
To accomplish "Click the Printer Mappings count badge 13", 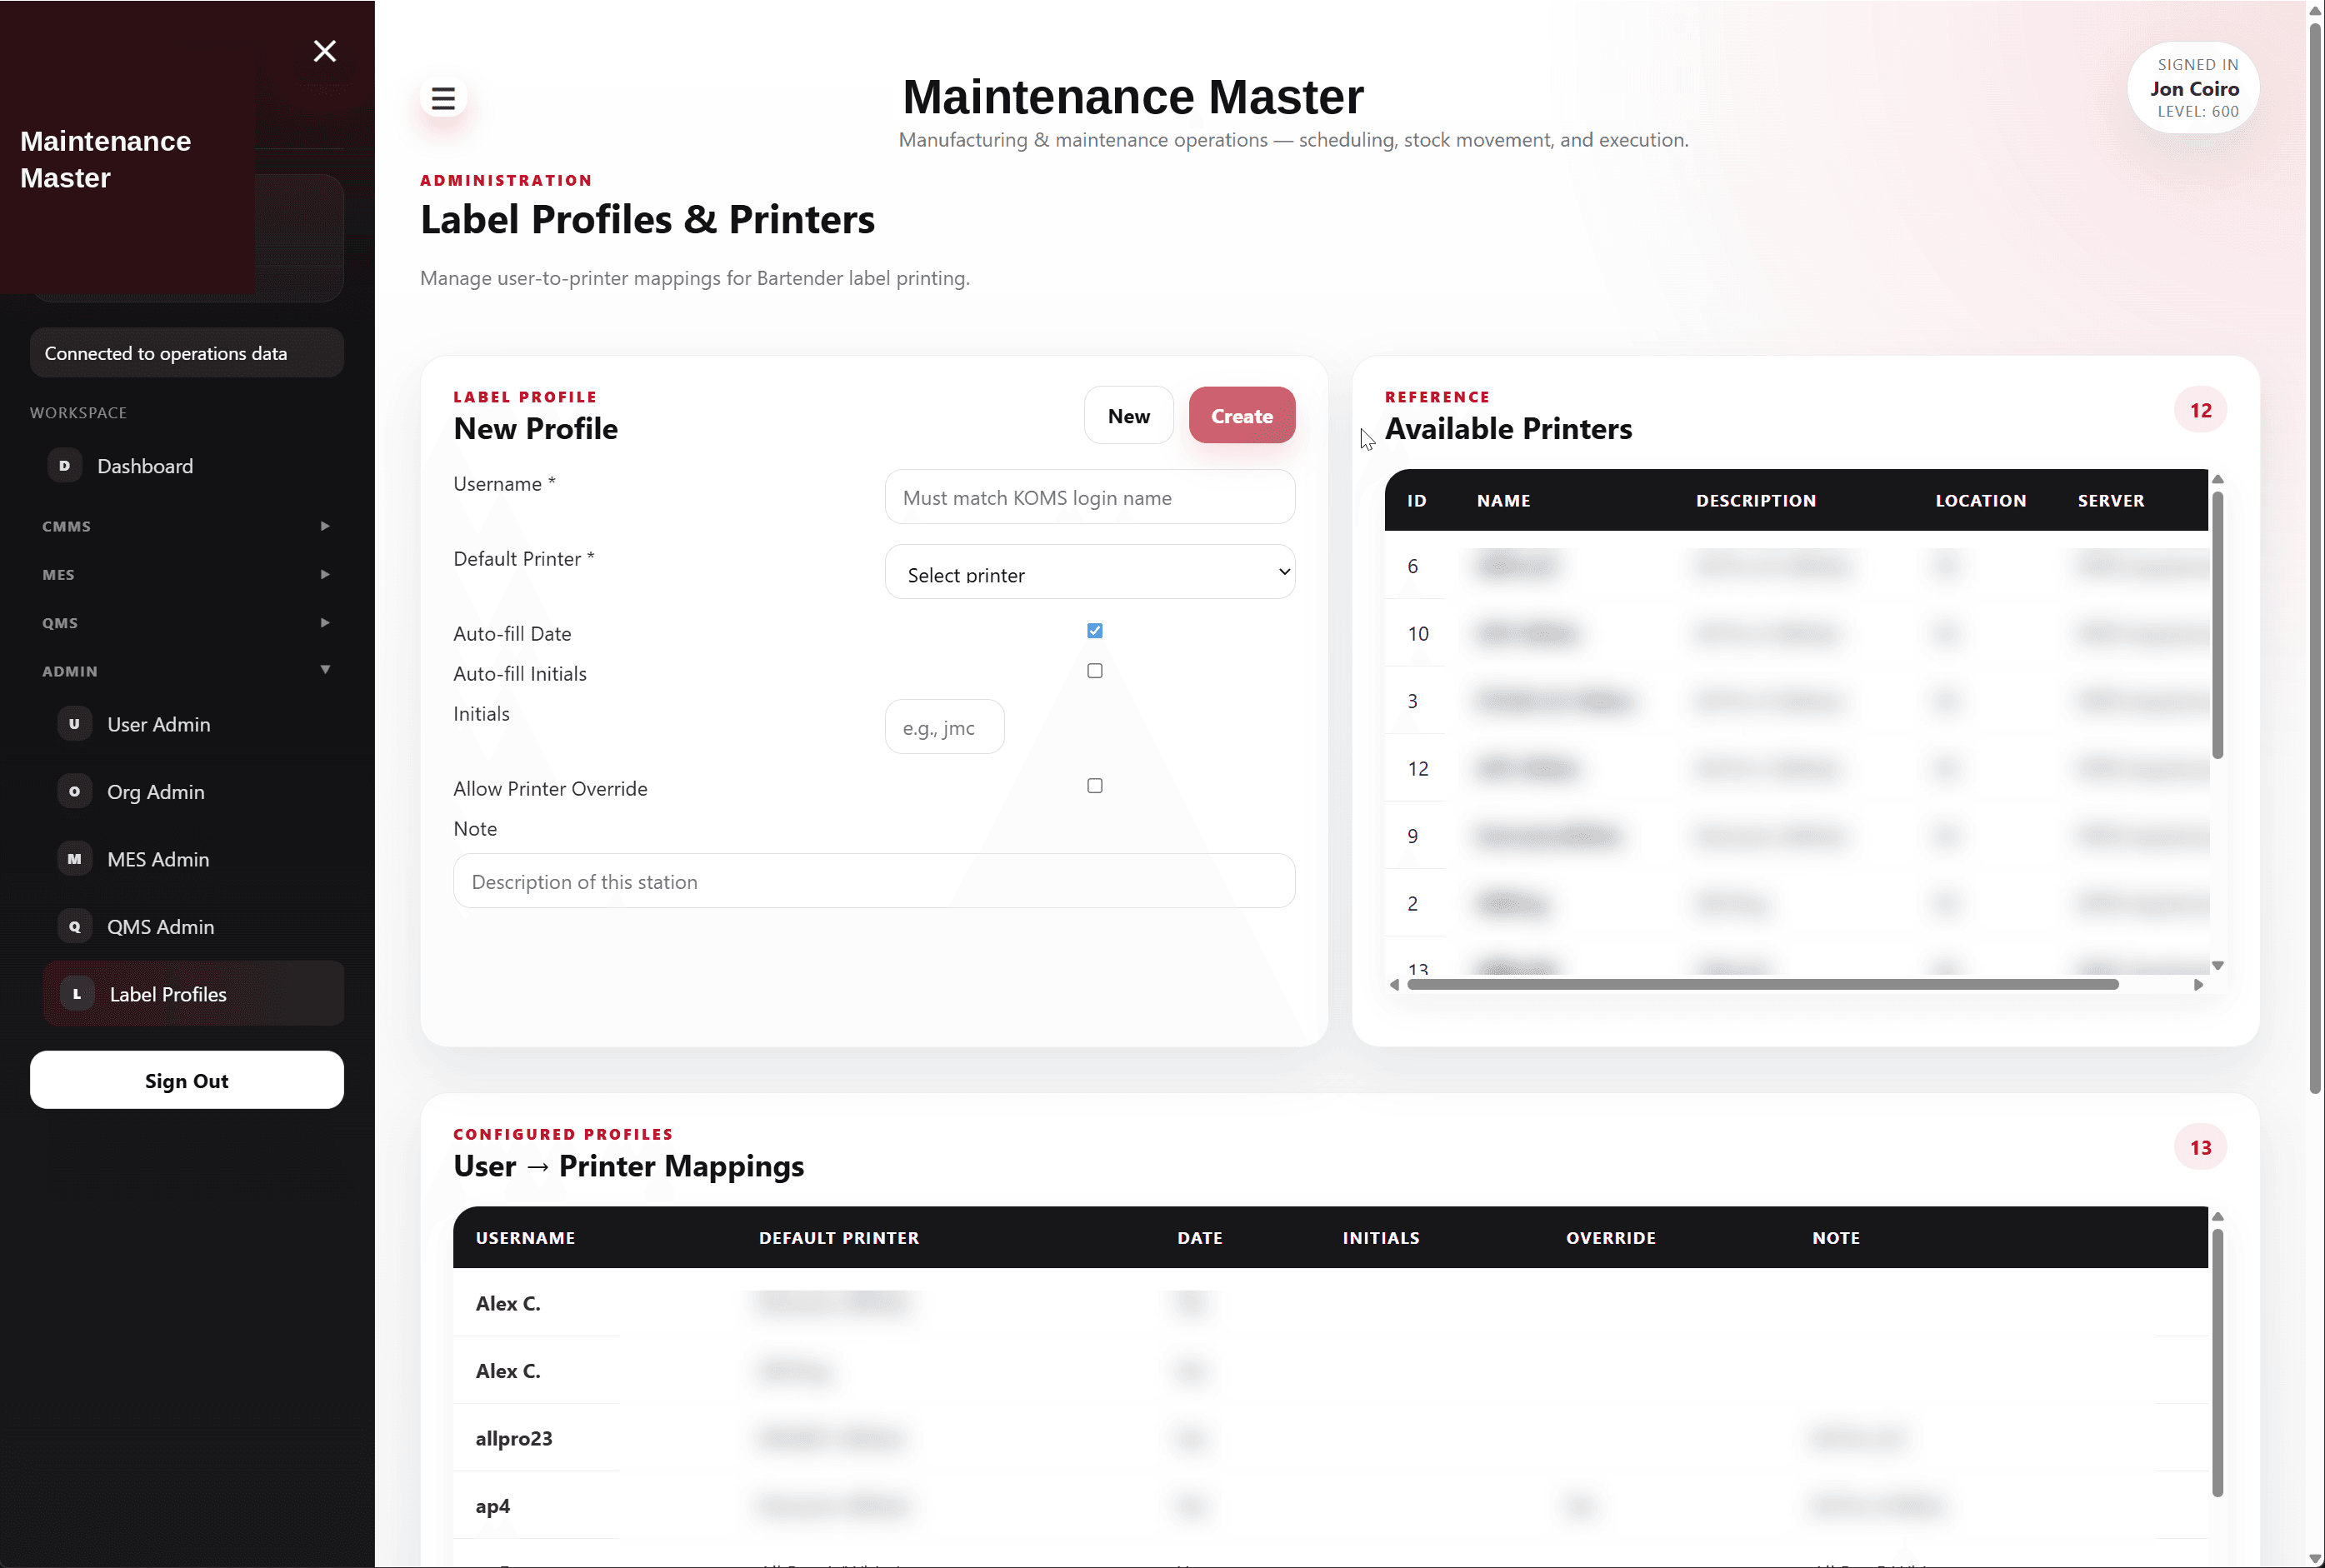I will (2200, 1148).
